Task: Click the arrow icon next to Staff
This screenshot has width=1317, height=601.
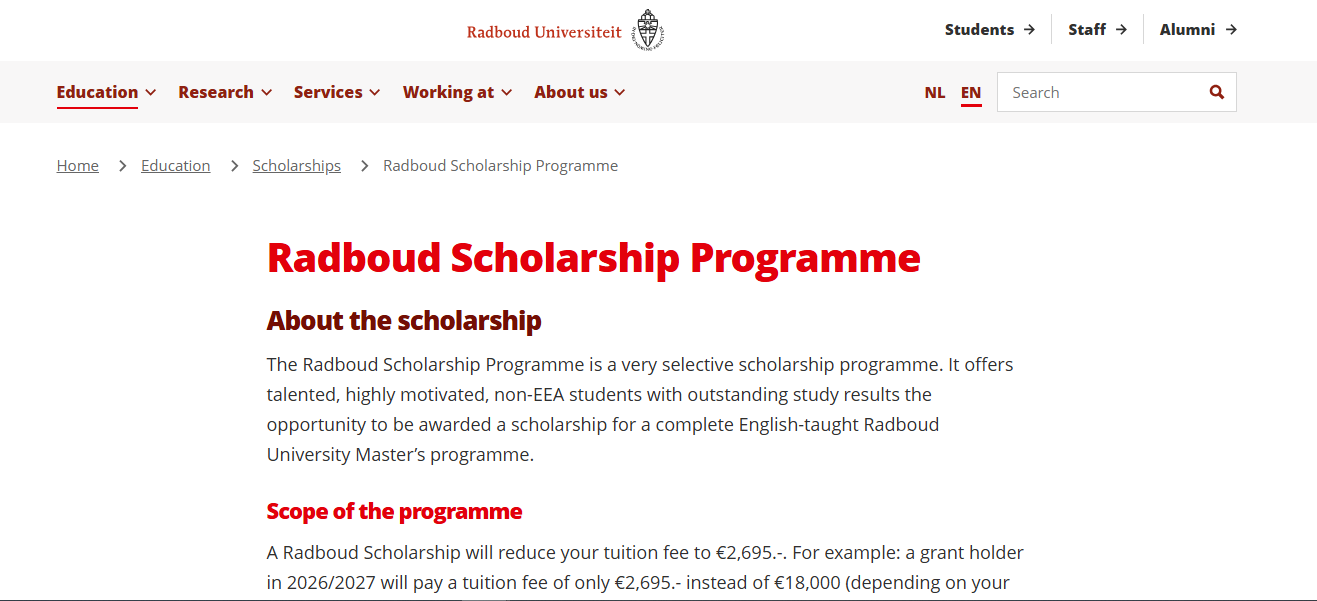Action: coord(1121,30)
